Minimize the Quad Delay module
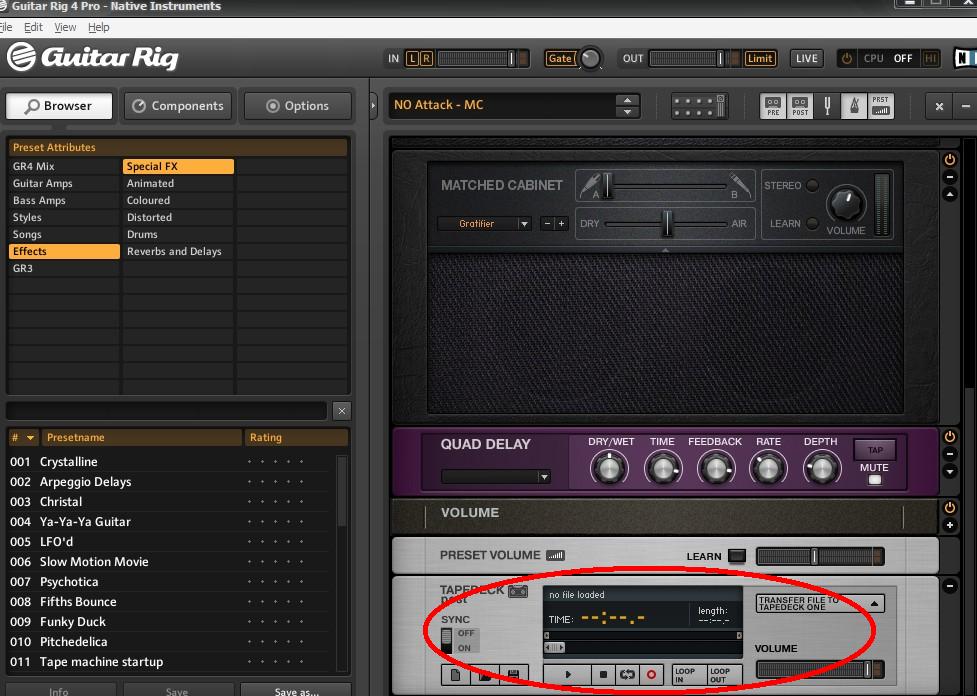Image resolution: width=977 pixels, height=696 pixels. coord(950,454)
